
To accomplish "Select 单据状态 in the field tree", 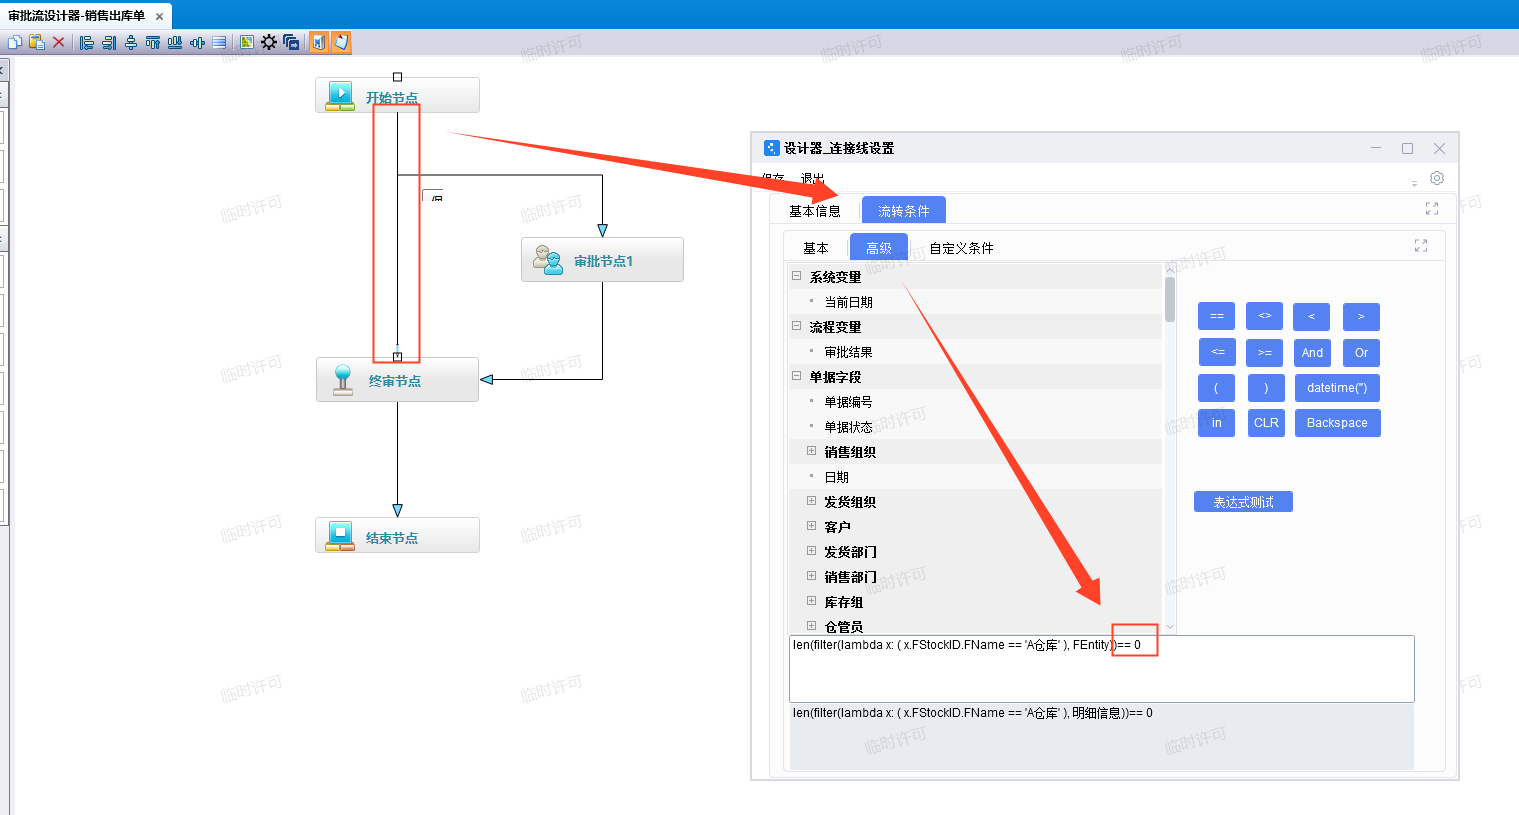I will coord(848,427).
